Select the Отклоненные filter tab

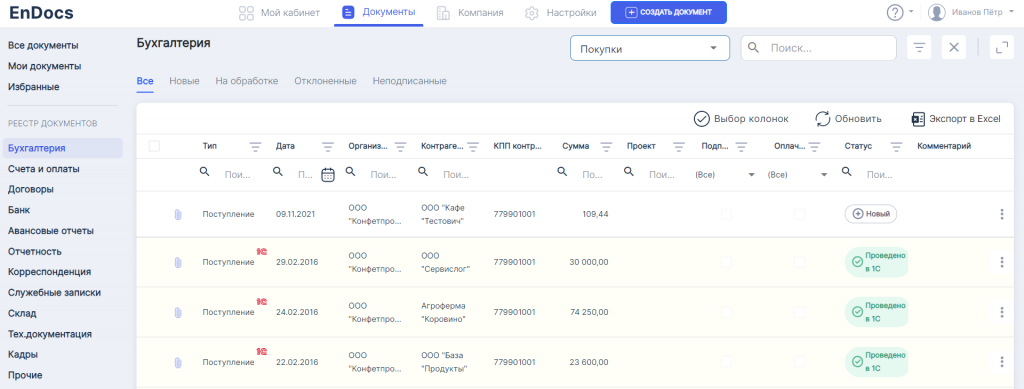[x=325, y=81]
